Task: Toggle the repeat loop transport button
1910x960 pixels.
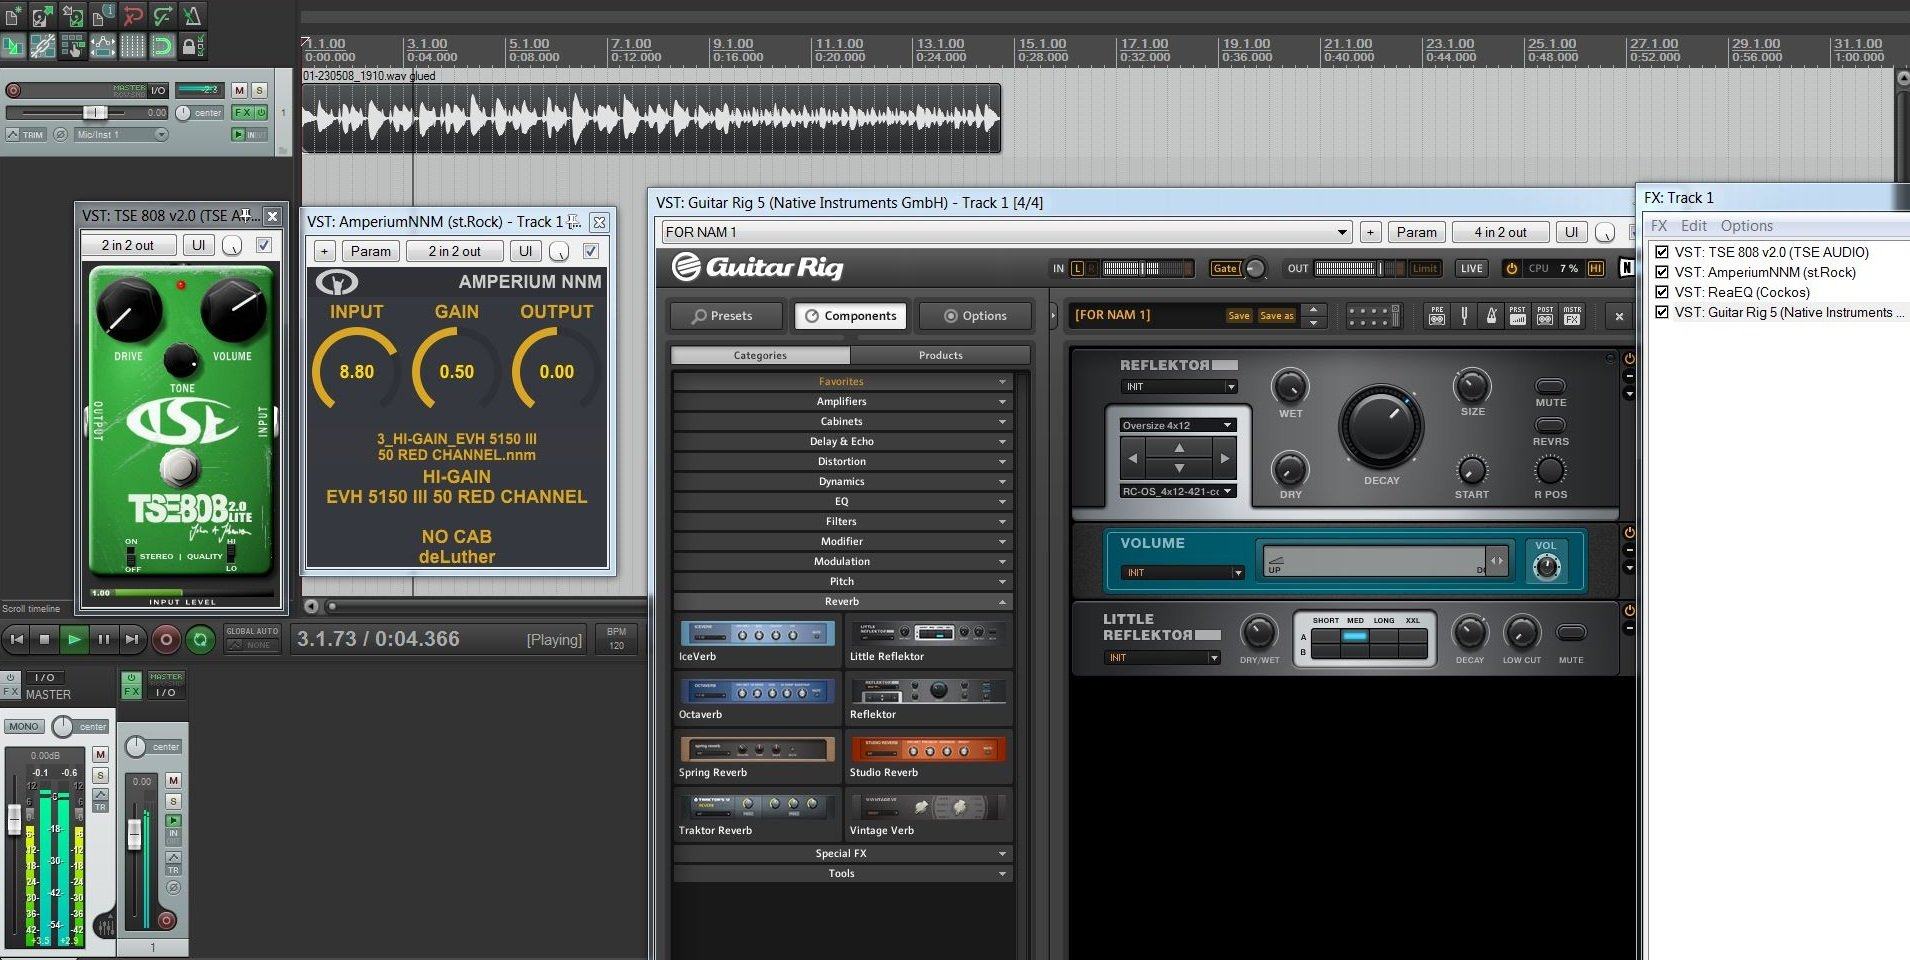Action: (200, 639)
